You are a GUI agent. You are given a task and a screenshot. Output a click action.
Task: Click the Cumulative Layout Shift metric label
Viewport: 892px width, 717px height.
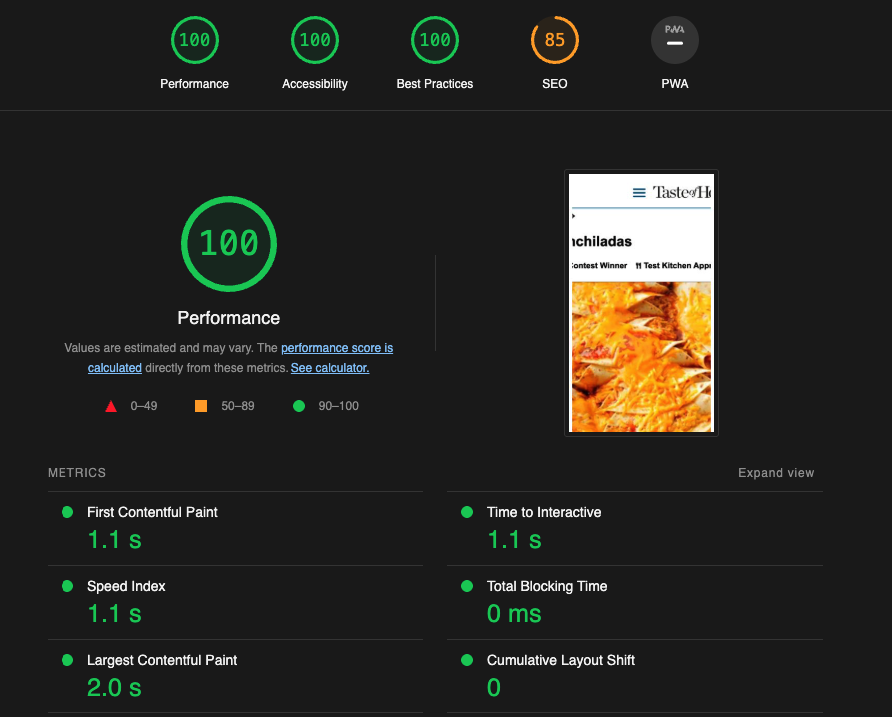[x=561, y=660]
